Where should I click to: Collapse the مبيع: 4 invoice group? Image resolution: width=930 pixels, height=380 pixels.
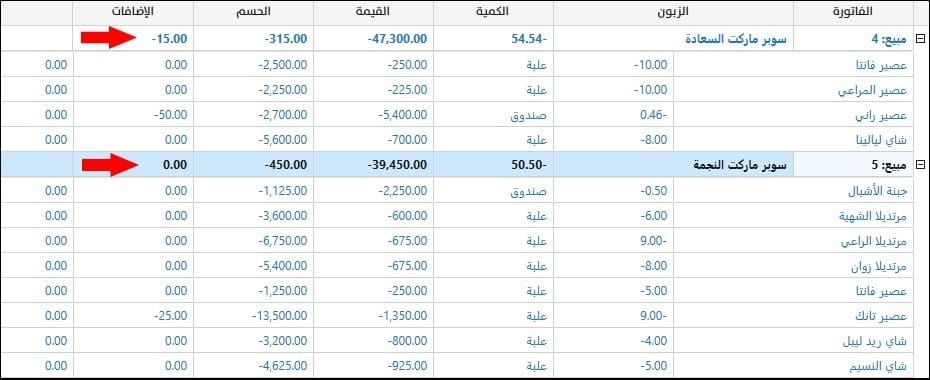921,39
